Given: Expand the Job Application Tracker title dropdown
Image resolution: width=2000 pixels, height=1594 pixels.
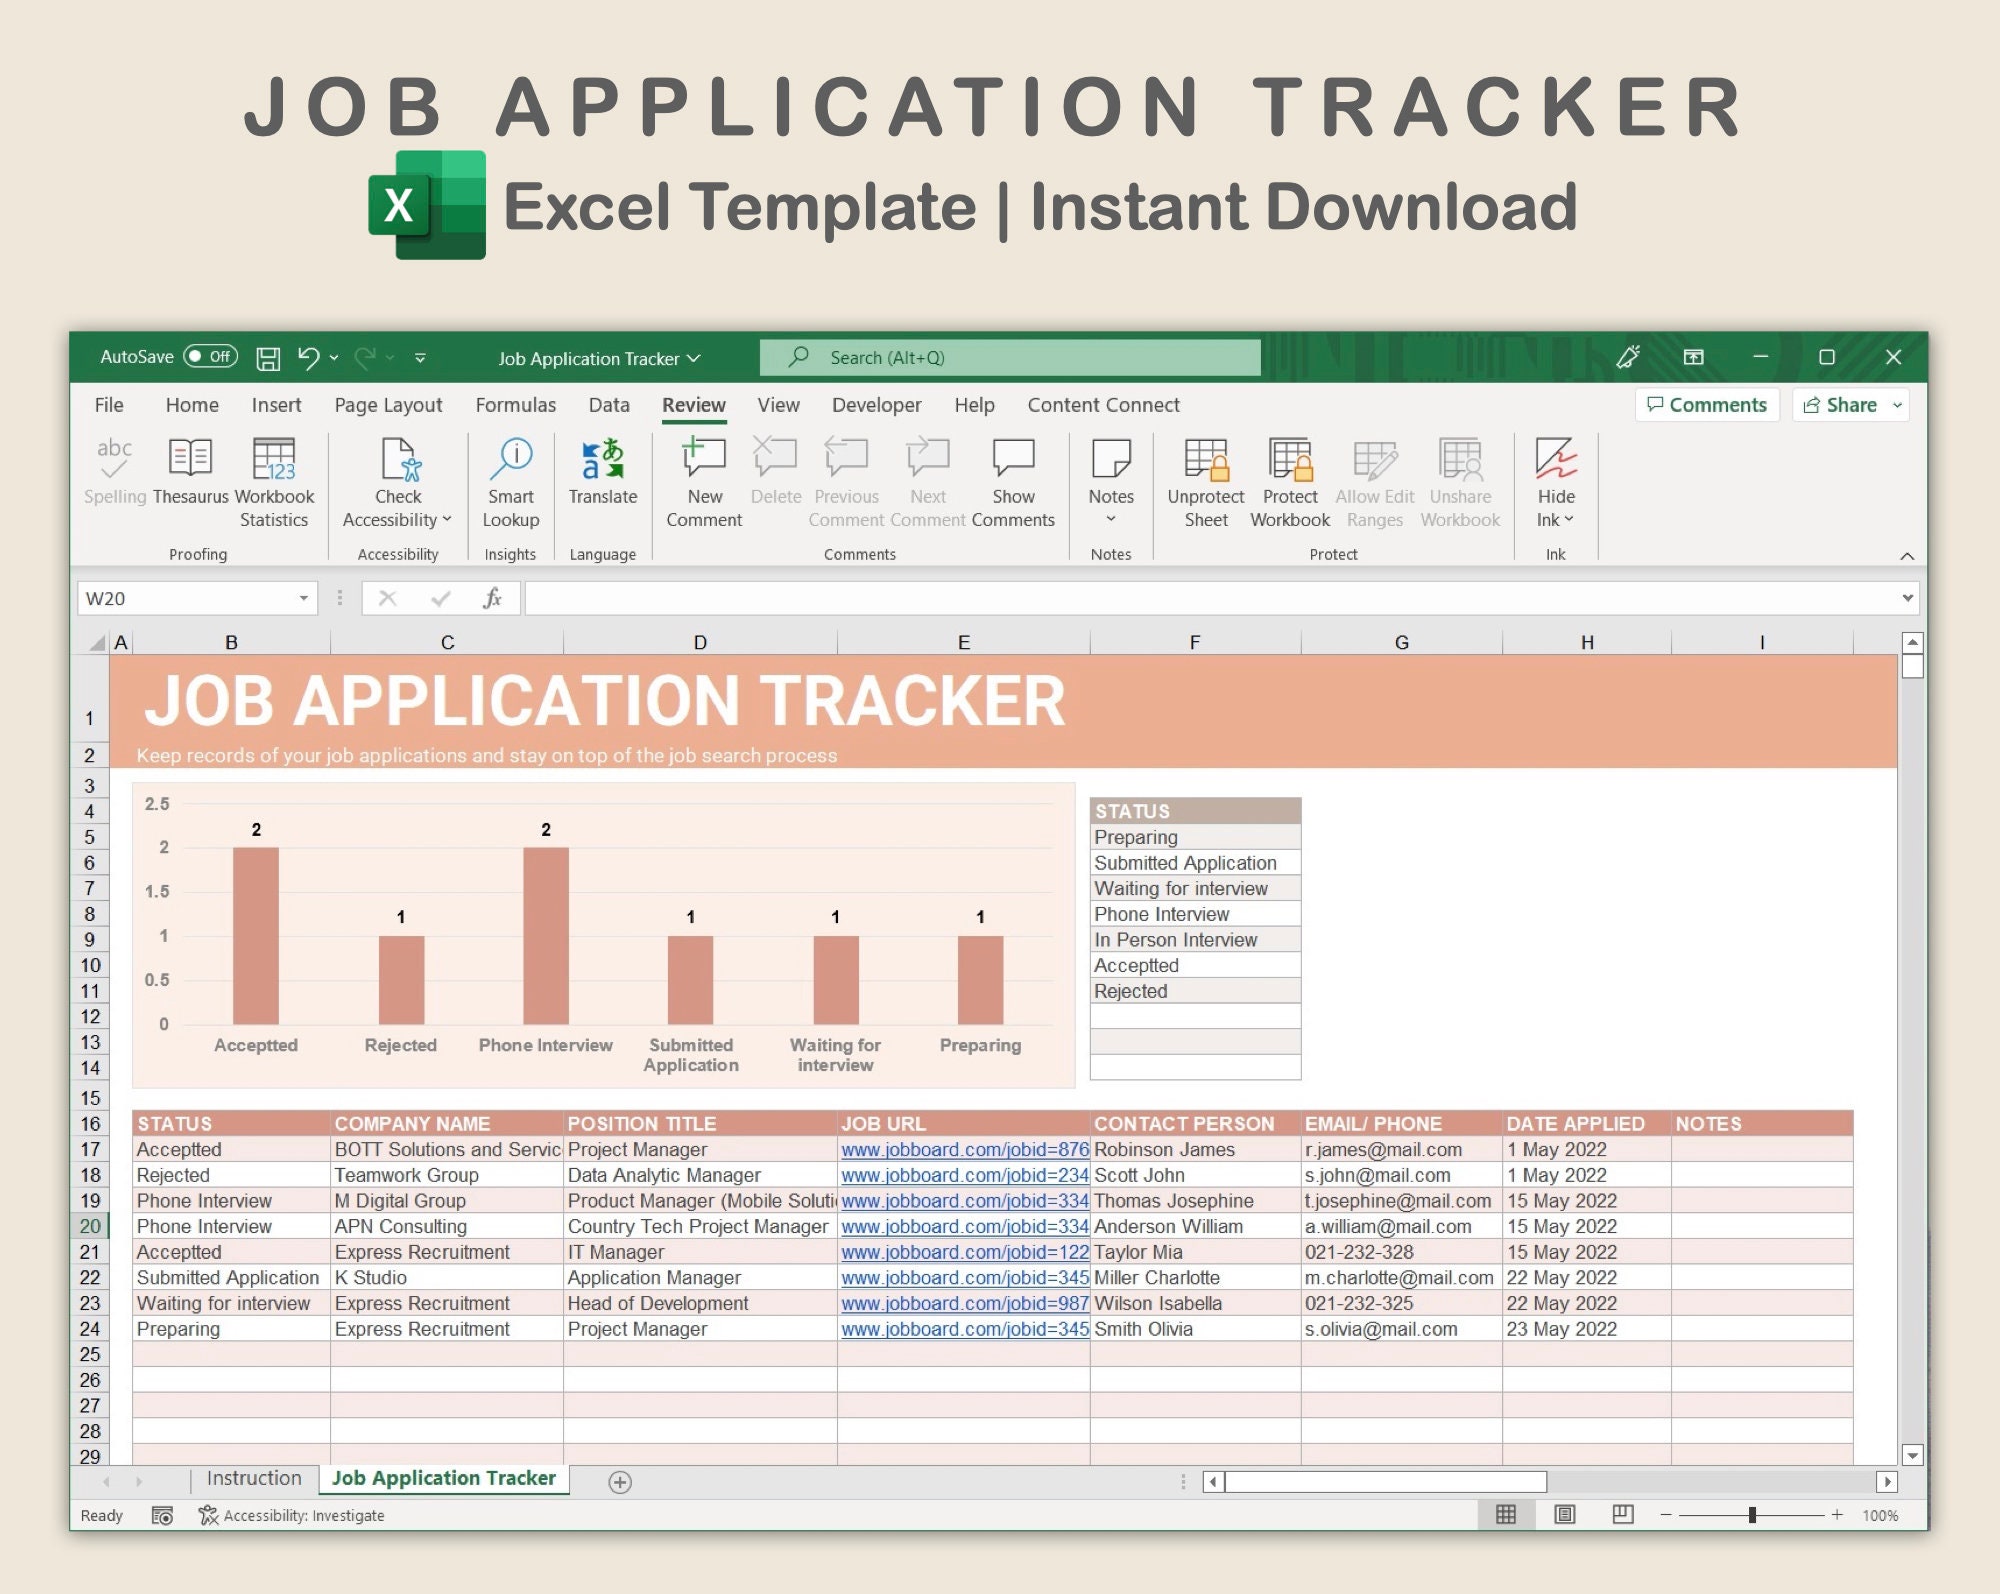Looking at the screenshot, I should (694, 359).
